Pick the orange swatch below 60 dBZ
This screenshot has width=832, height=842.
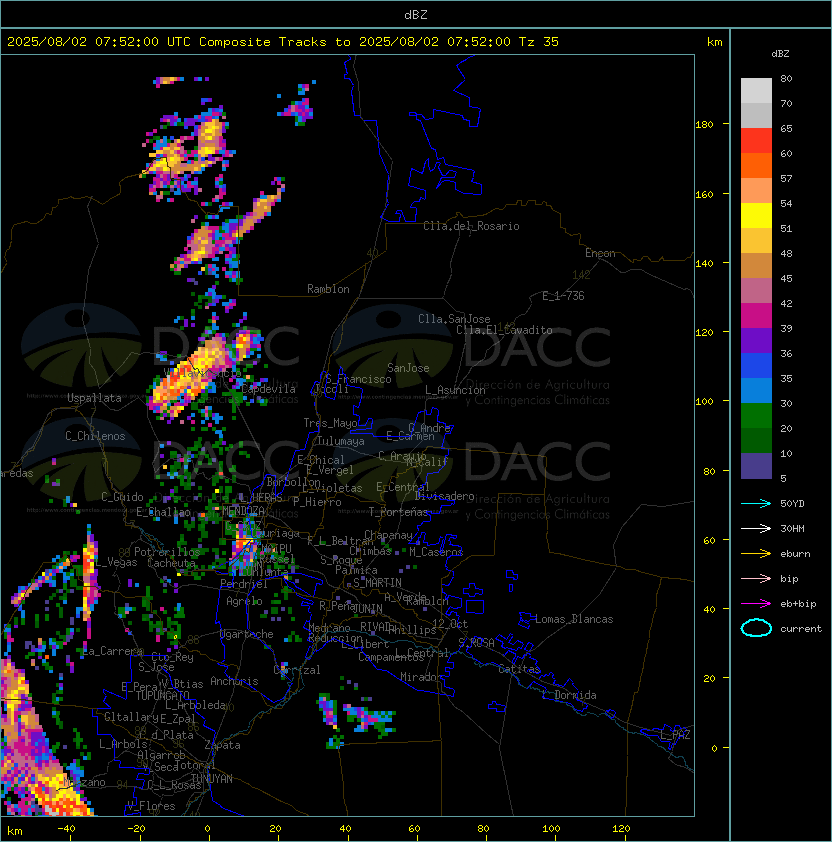point(756,166)
